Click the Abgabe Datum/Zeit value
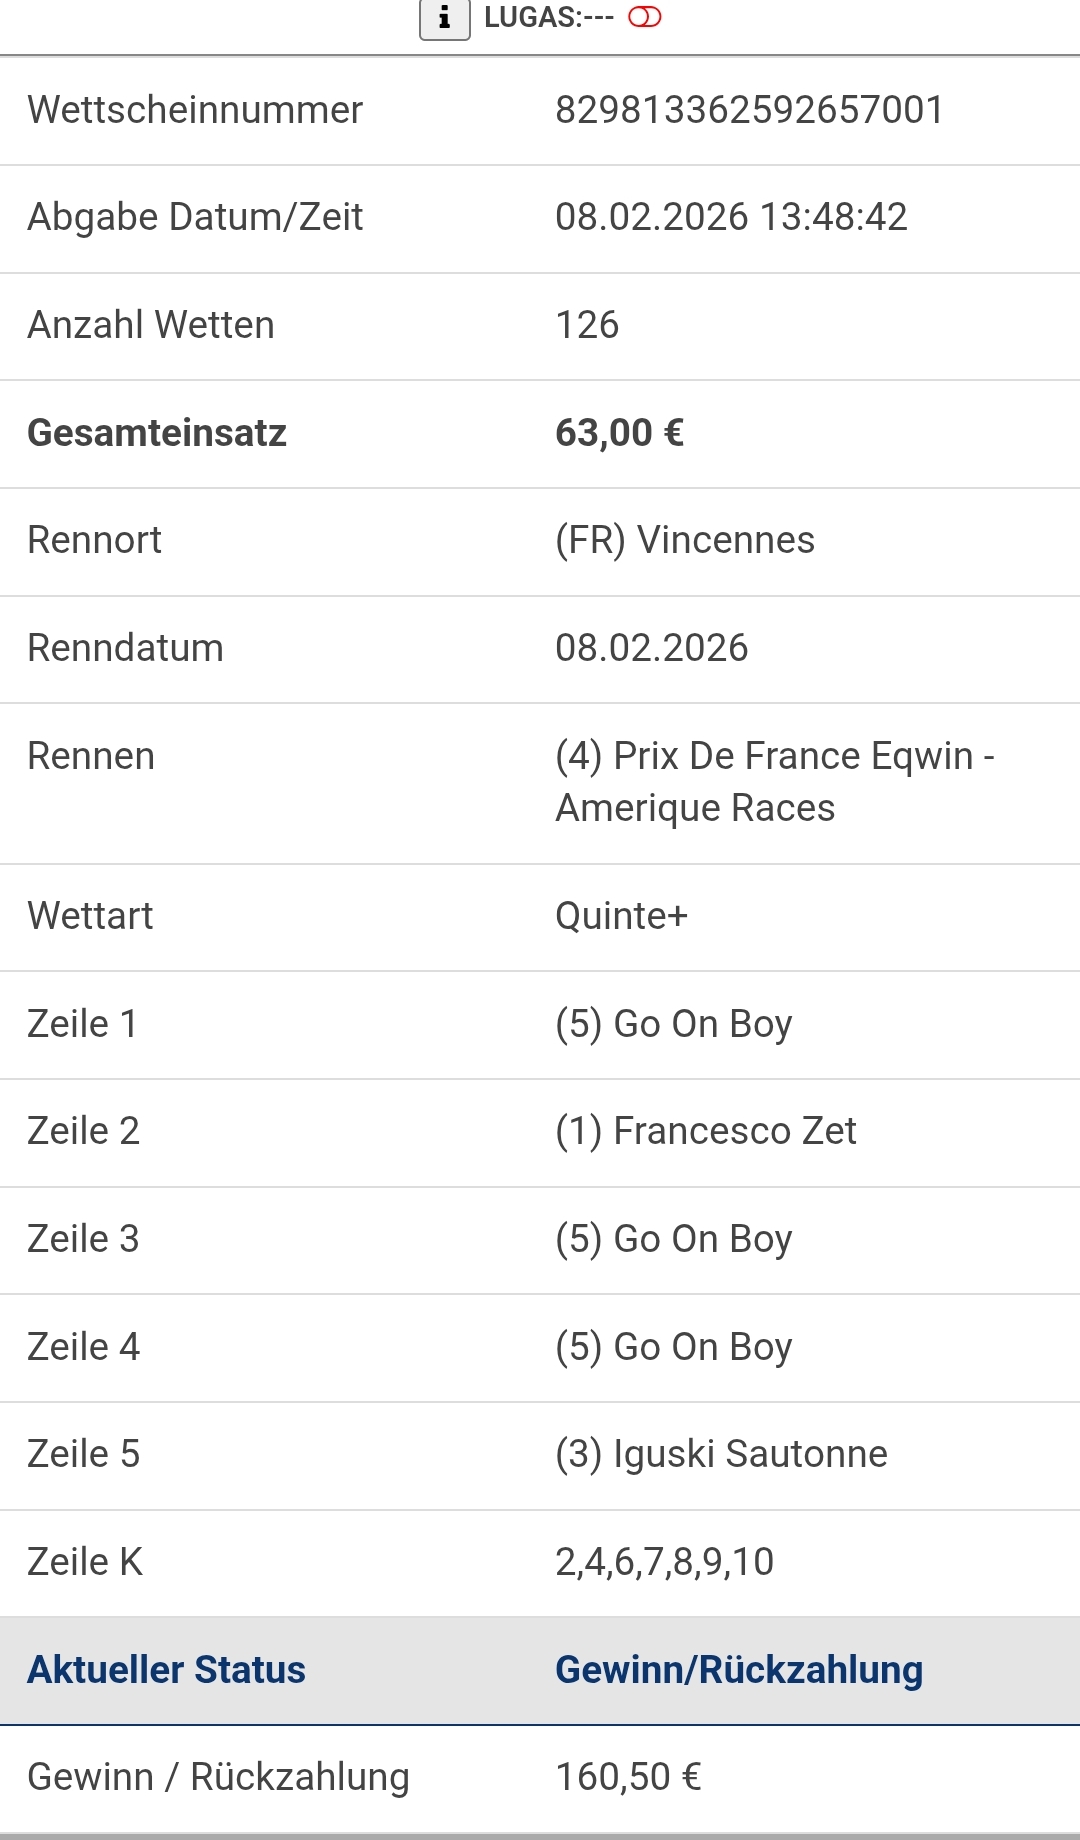This screenshot has width=1080, height=1840. [731, 217]
